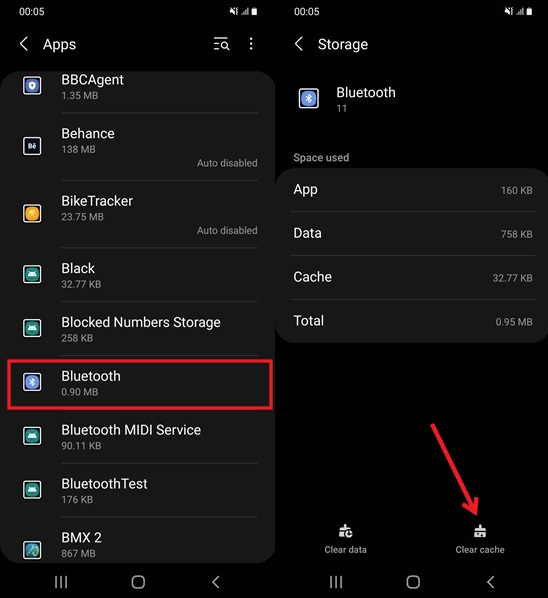Tap Auto disabled label under BikeTracker
The image size is (548, 598).
(x=227, y=230)
